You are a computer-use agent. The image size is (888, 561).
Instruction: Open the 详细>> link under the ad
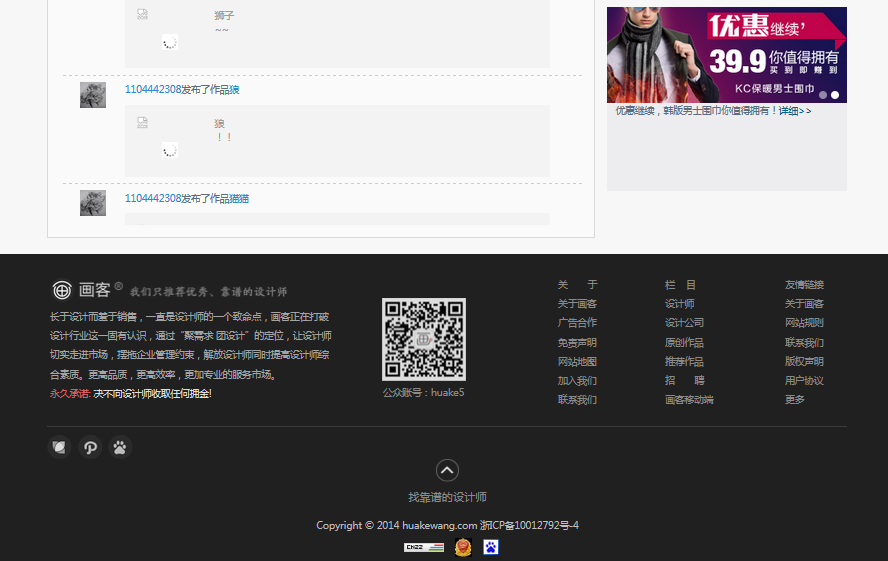[795, 111]
